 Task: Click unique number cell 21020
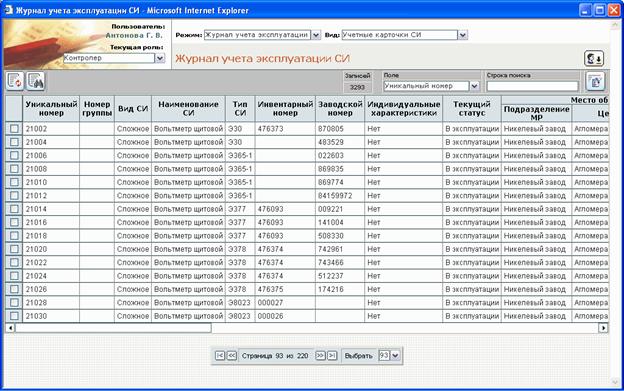click(36, 249)
